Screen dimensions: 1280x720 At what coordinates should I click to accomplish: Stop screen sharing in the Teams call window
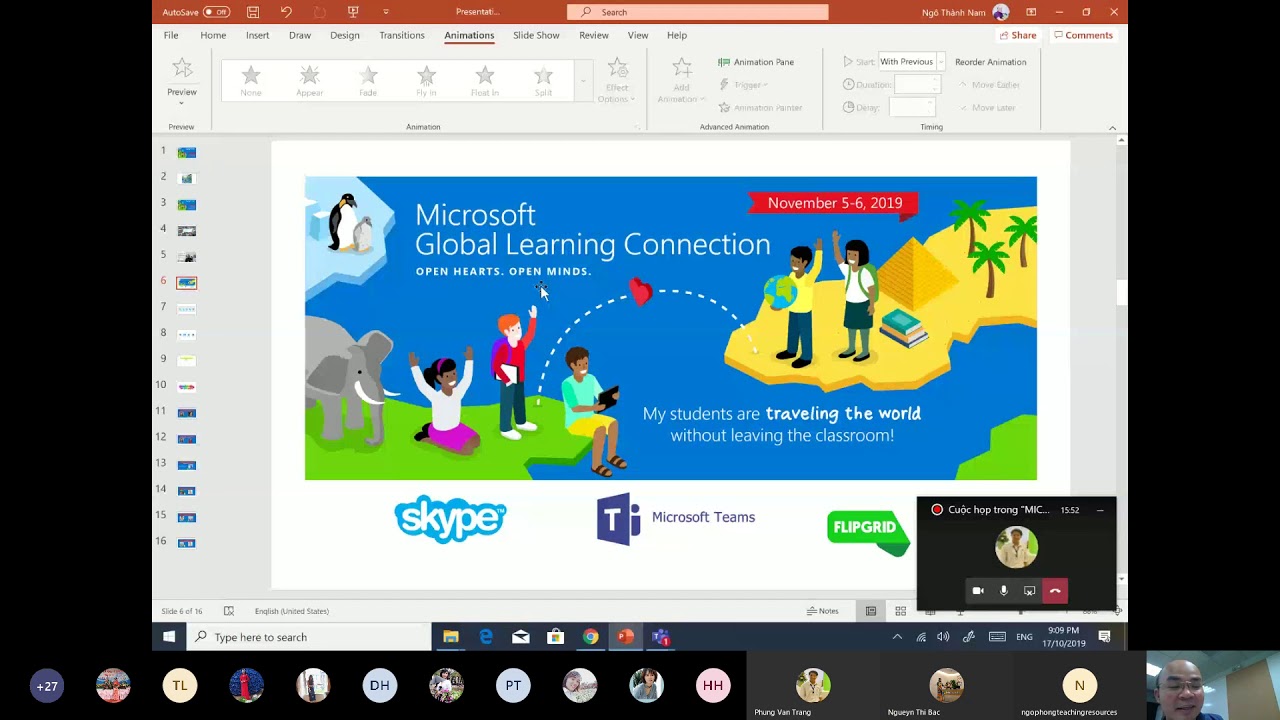tap(1029, 591)
